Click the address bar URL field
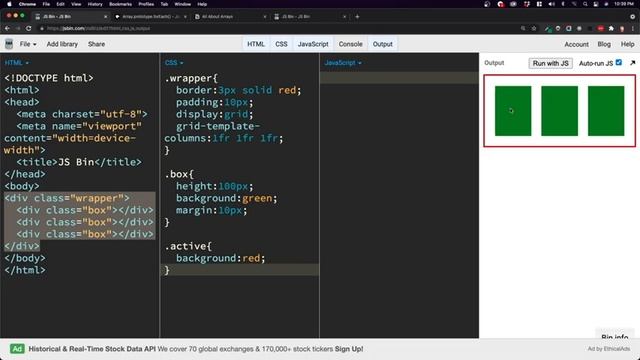Viewport: 640px width, 360px height. [282, 28]
